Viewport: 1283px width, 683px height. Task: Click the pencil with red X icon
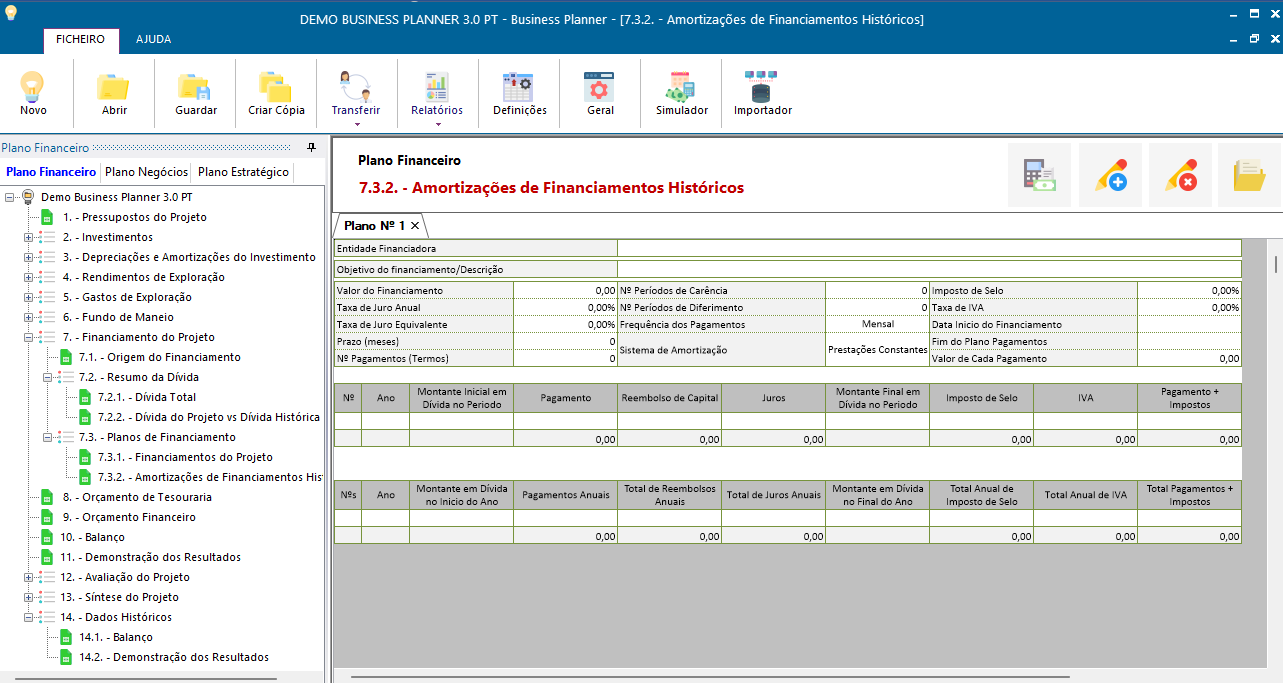1180,175
